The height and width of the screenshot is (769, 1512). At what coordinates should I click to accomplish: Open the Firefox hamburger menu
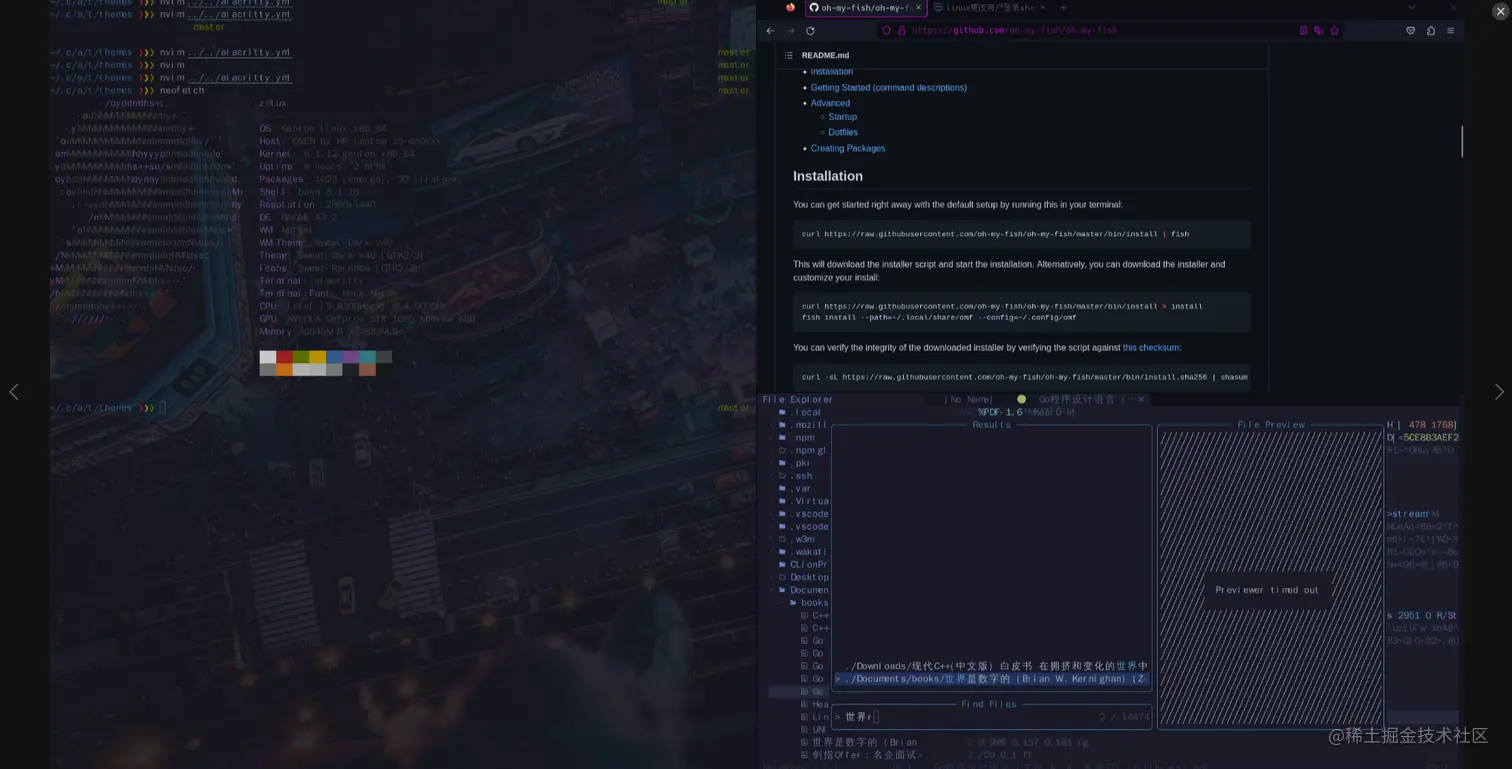(x=1450, y=31)
